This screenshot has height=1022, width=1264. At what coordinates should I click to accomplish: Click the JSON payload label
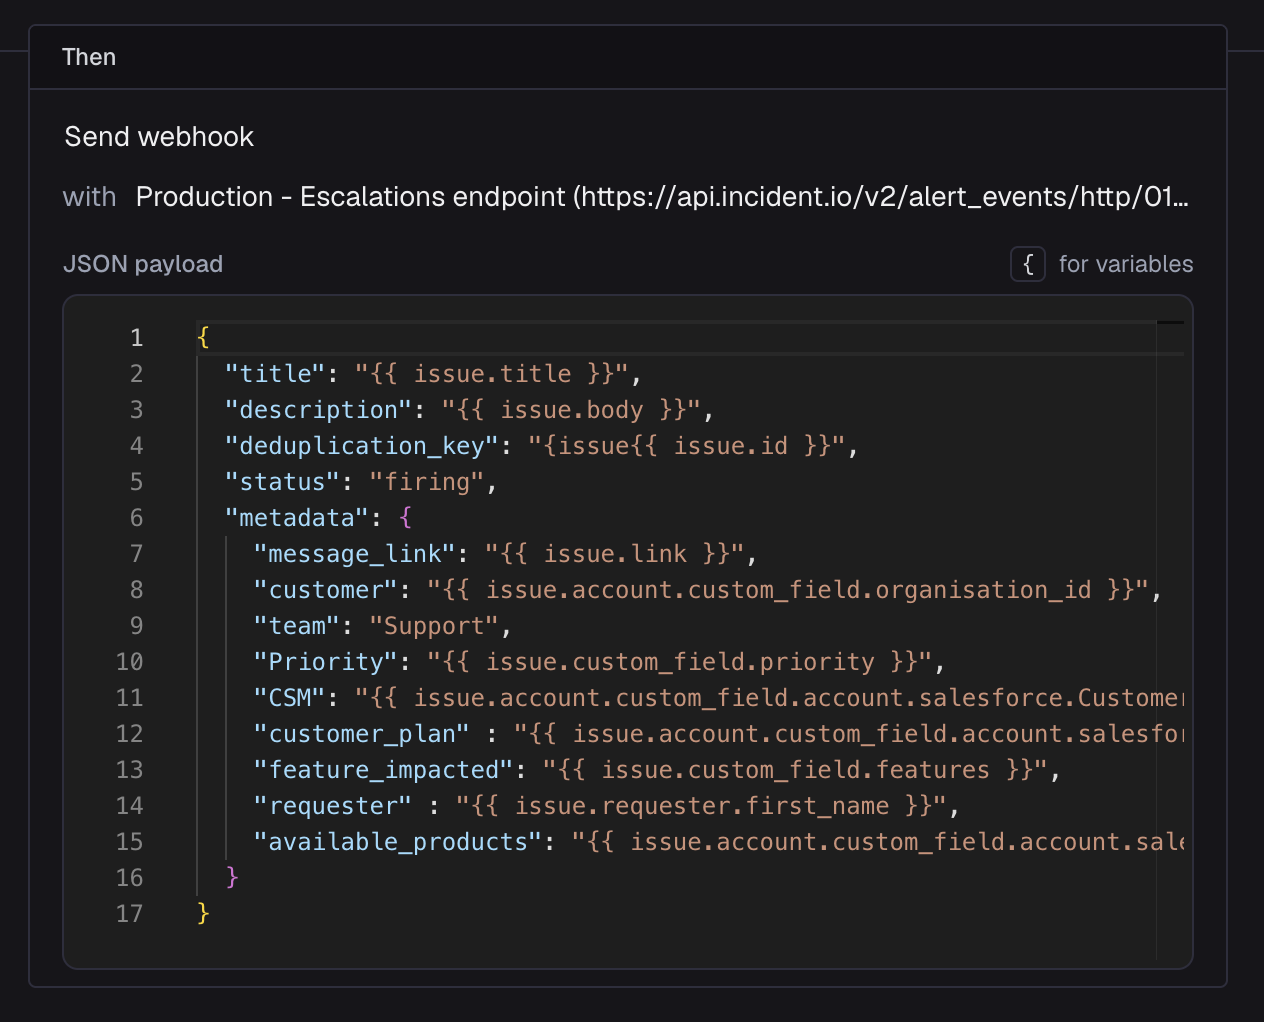[x=143, y=264]
